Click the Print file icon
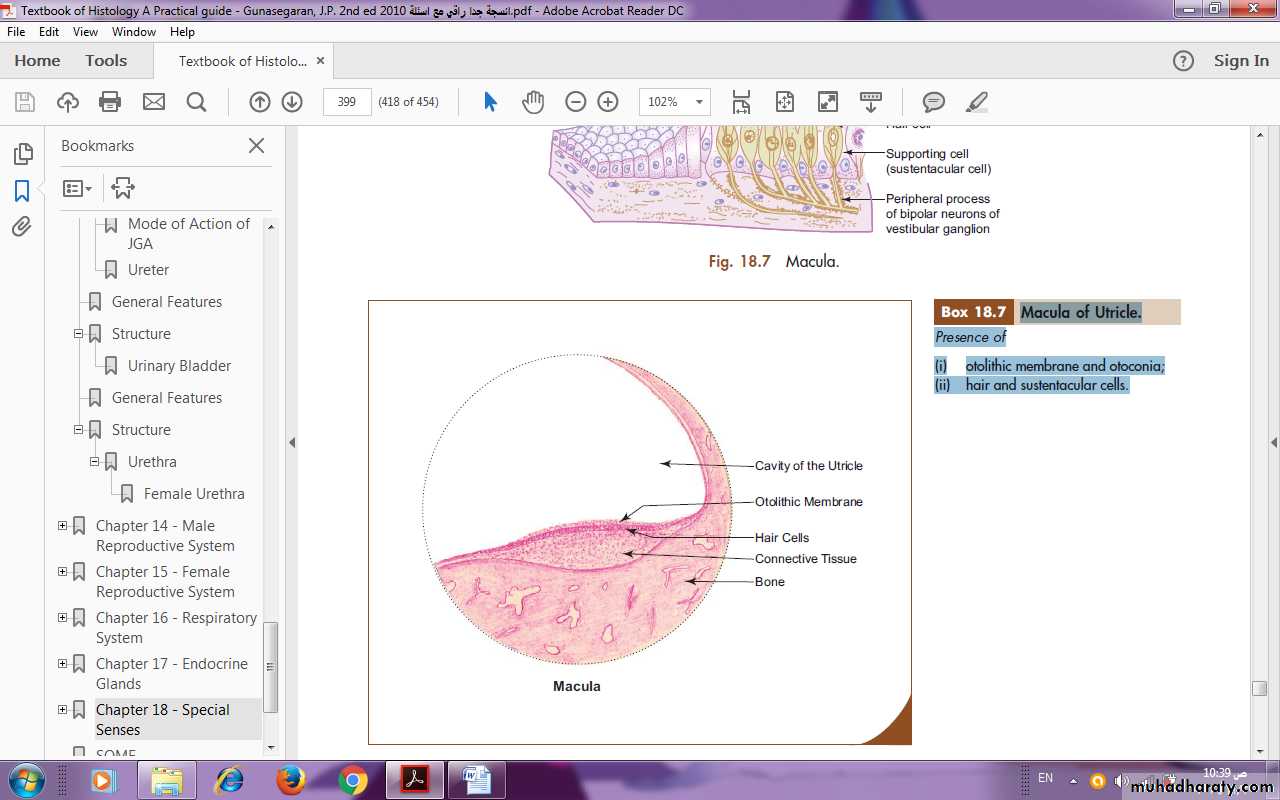Viewport: 1280px width, 800px height. pyautogui.click(x=110, y=101)
